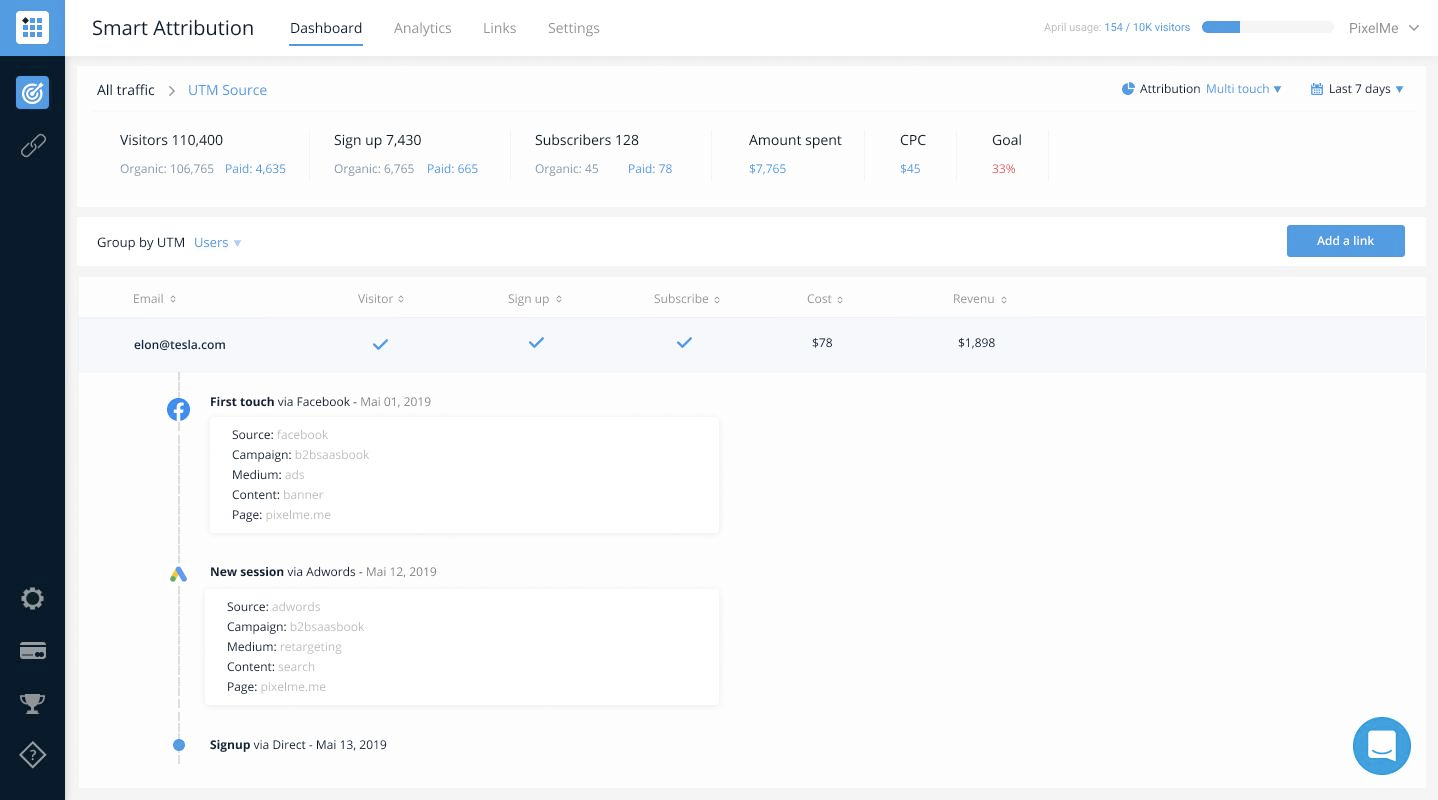This screenshot has height=800, width=1438.
Task: Open the attribution target icon in sidebar
Action: click(32, 93)
